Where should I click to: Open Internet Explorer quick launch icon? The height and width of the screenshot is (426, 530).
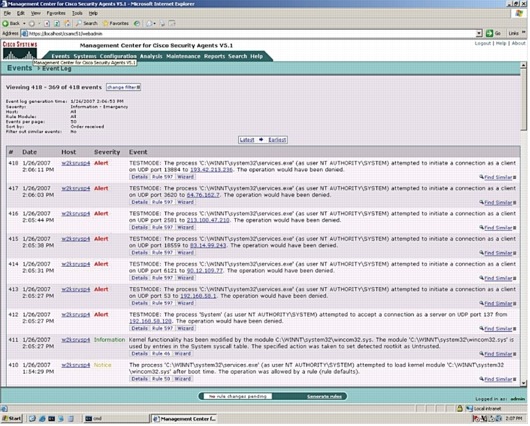coord(42,419)
